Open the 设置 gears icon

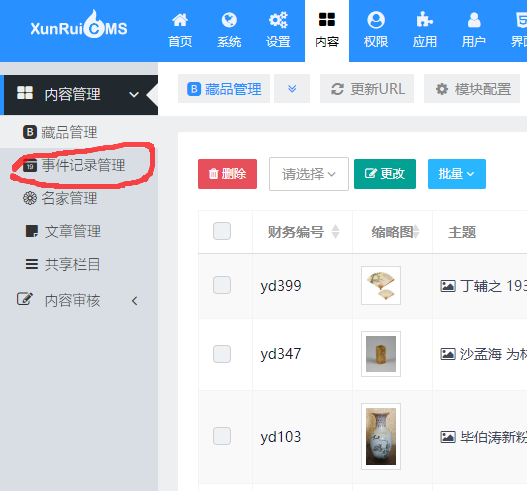coord(278,20)
